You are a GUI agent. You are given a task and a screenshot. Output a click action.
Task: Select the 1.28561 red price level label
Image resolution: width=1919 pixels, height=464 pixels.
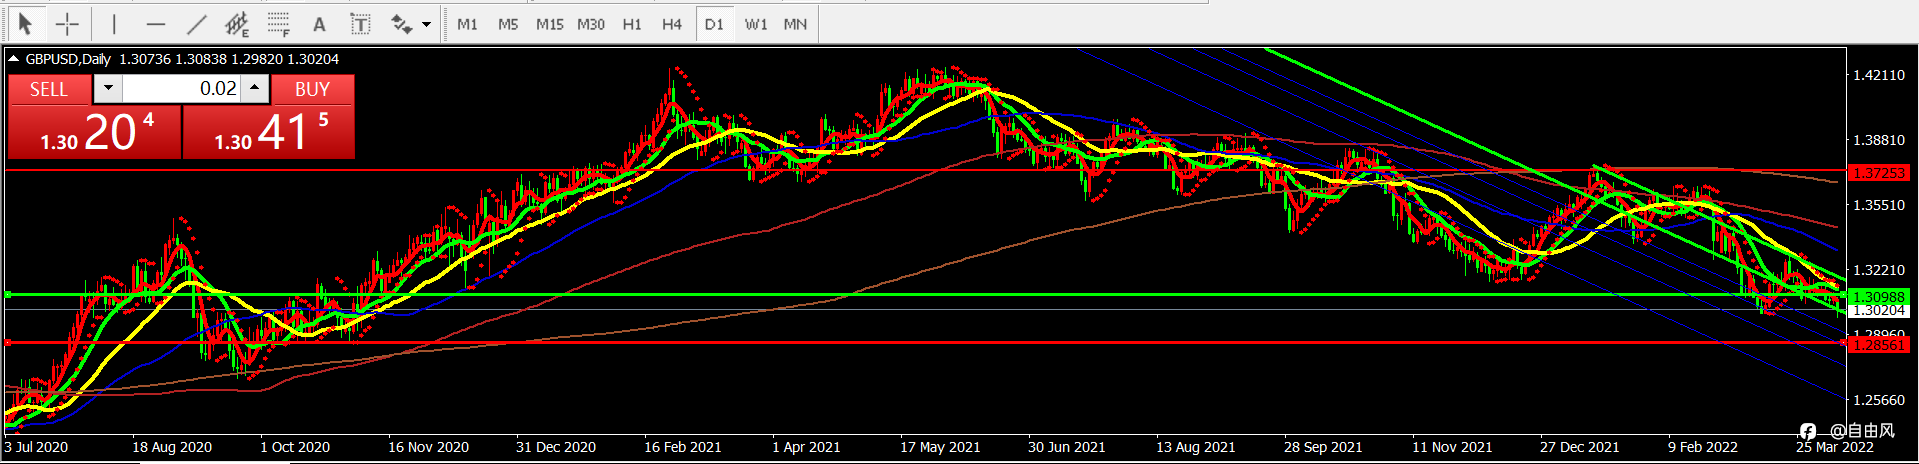(x=1879, y=345)
